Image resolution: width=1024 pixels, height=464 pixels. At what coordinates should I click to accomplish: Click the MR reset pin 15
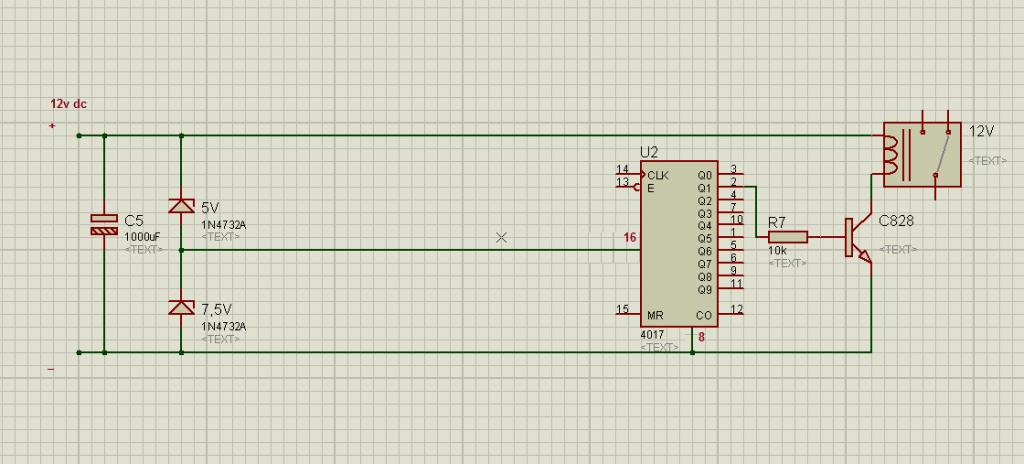pyautogui.click(x=628, y=314)
